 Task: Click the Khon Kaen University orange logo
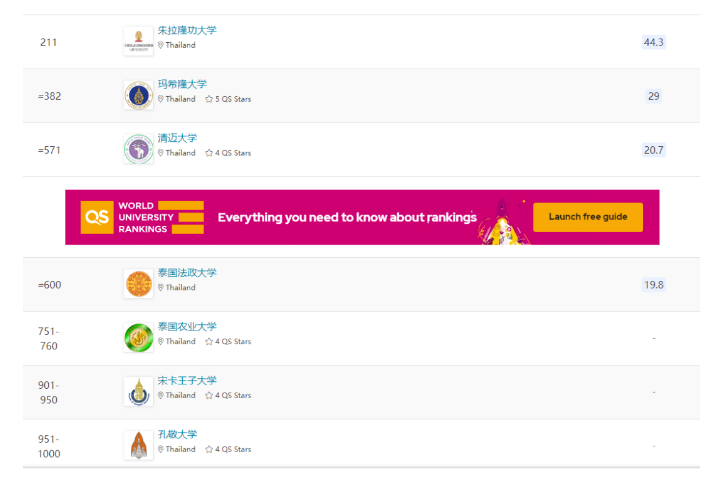click(x=138, y=445)
